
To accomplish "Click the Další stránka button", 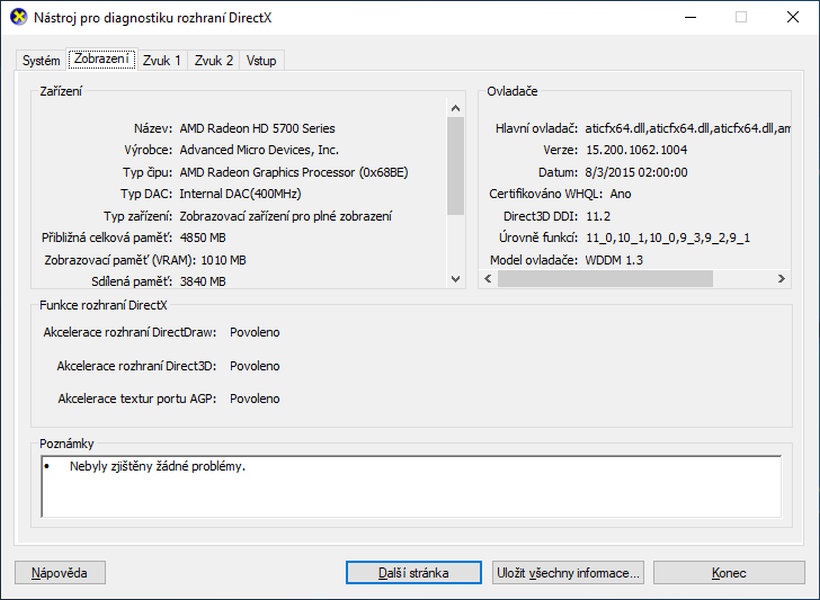I will (x=414, y=572).
